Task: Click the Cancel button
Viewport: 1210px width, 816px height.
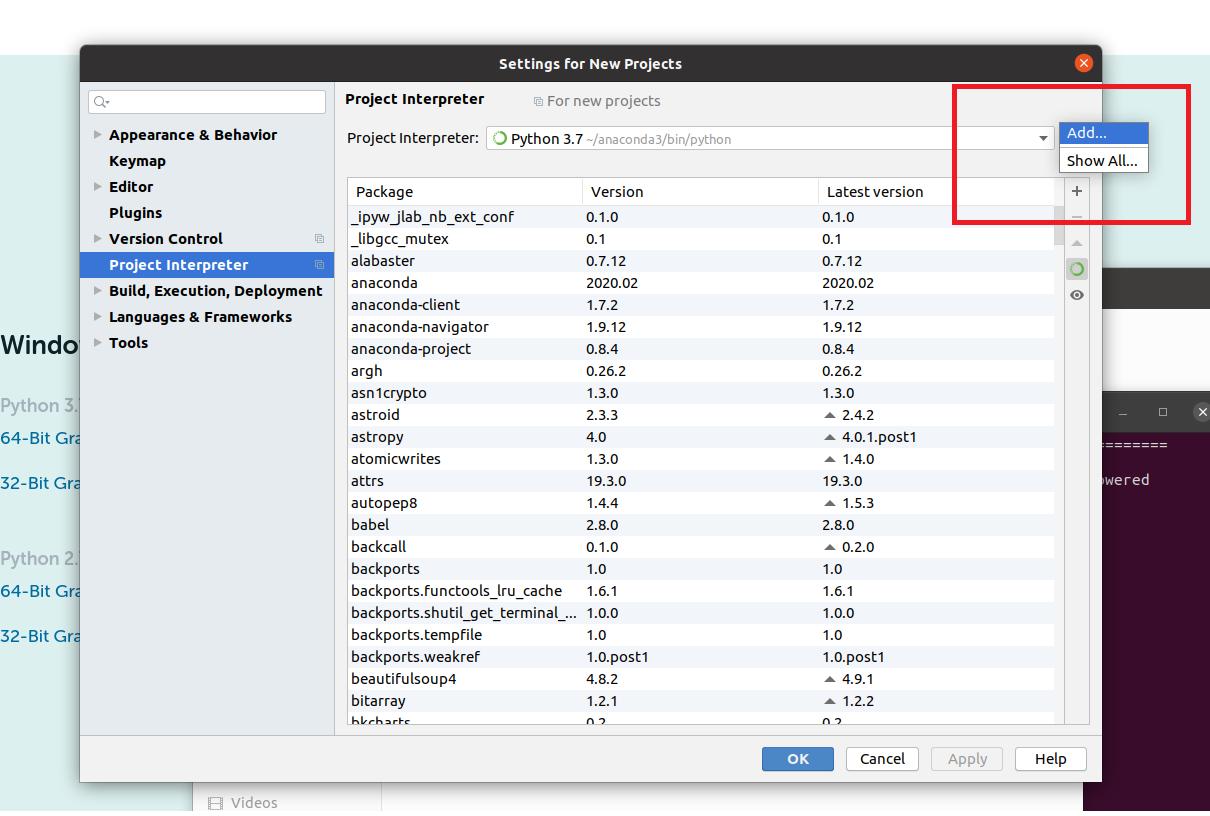Action: click(882, 759)
